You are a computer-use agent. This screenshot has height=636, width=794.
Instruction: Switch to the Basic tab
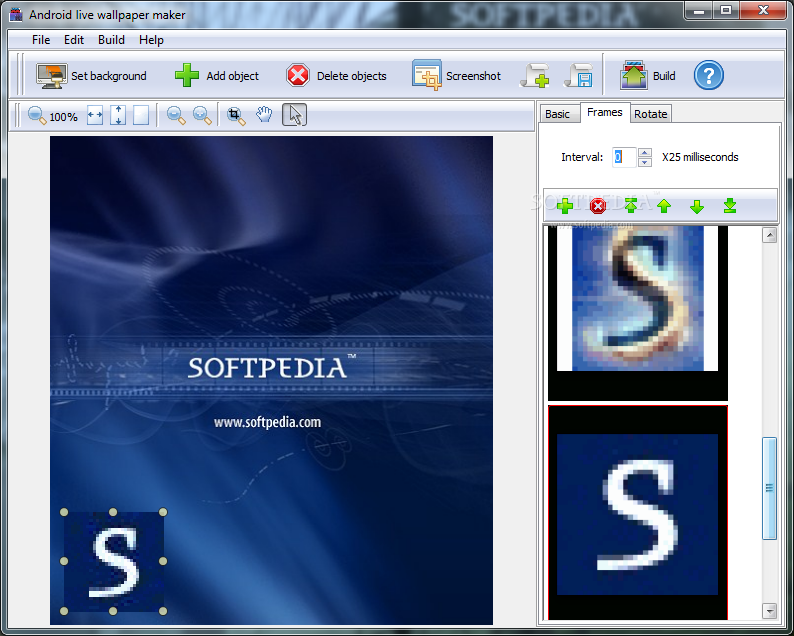point(558,114)
